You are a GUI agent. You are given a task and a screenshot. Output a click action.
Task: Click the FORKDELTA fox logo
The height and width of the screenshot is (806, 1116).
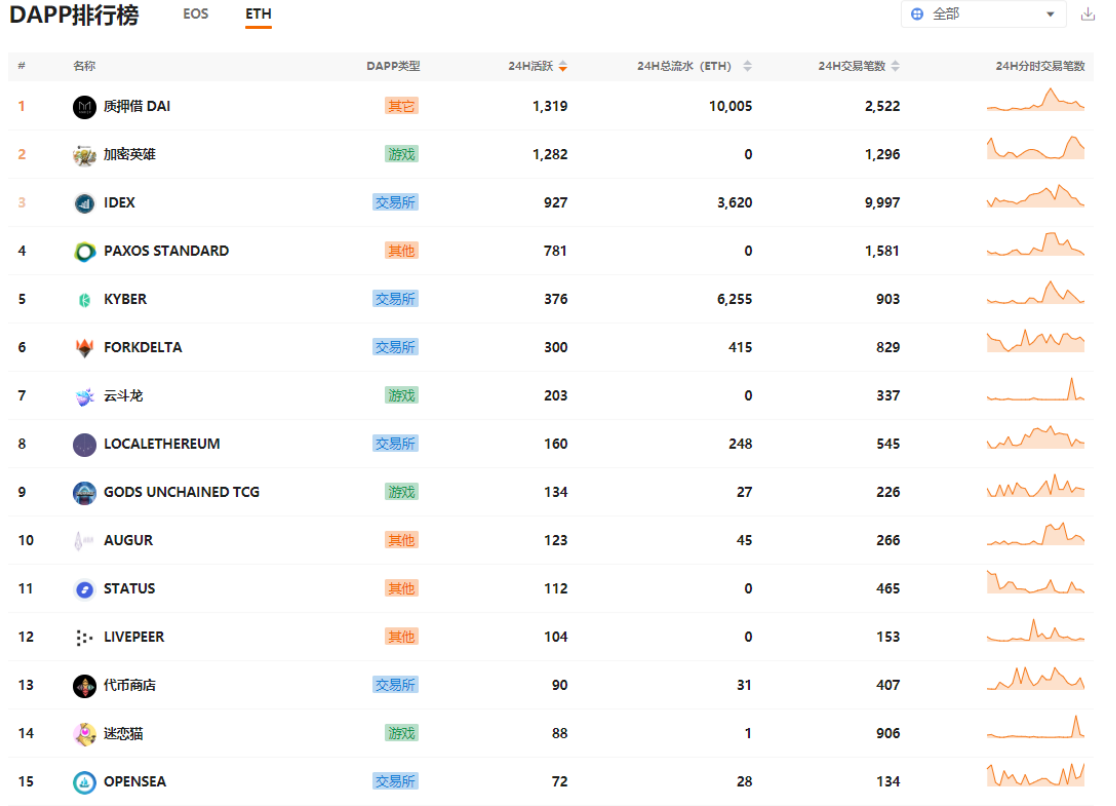coord(84,348)
